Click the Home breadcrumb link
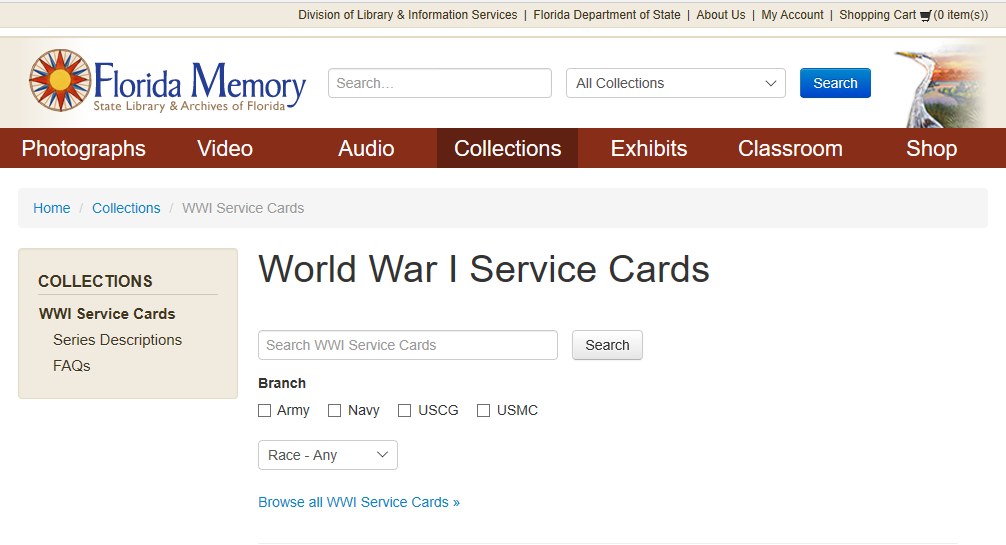The image size is (1006, 545). tap(52, 209)
